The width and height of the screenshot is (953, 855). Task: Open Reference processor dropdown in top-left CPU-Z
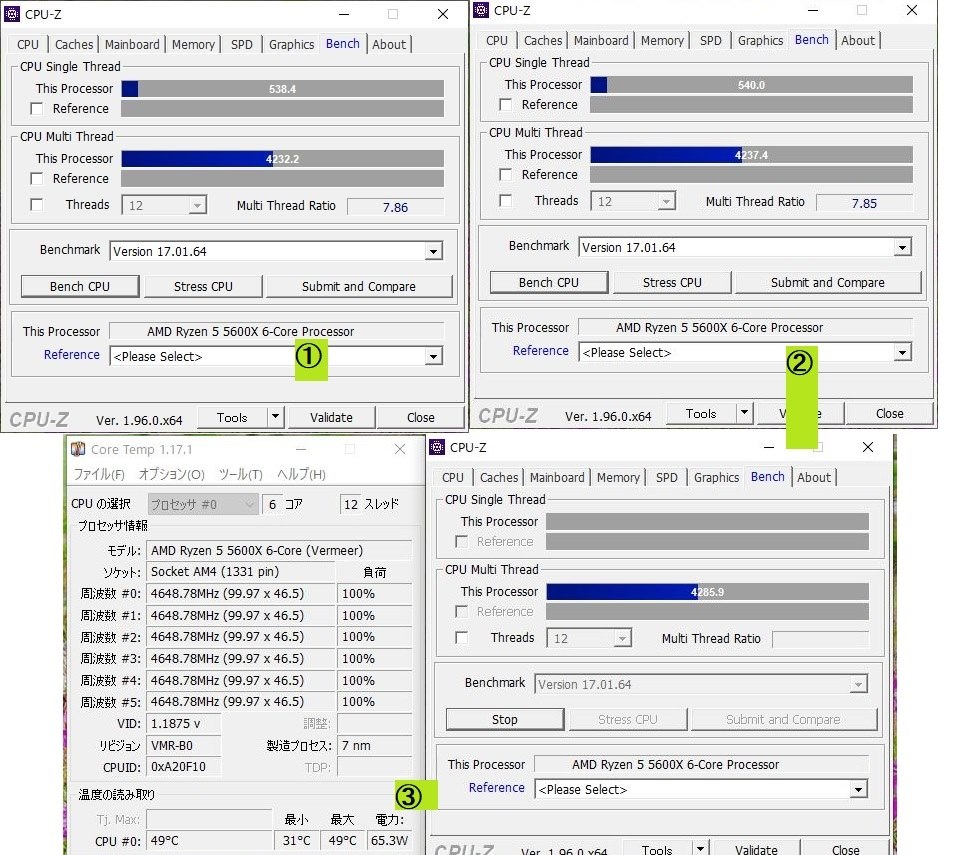click(x=433, y=357)
